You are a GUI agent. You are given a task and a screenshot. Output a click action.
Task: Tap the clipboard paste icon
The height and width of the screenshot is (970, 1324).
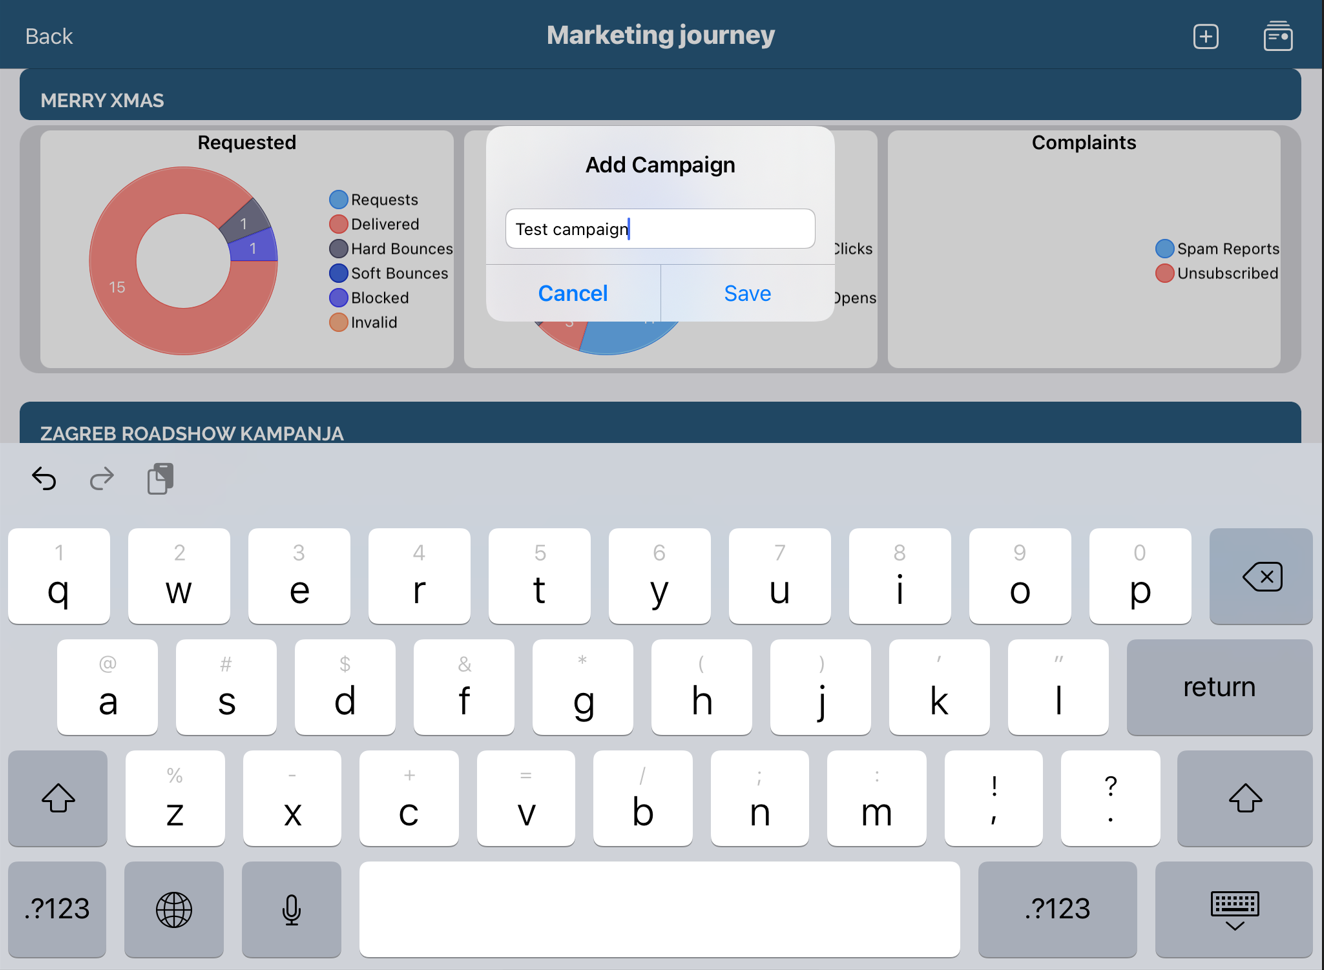[x=160, y=479]
